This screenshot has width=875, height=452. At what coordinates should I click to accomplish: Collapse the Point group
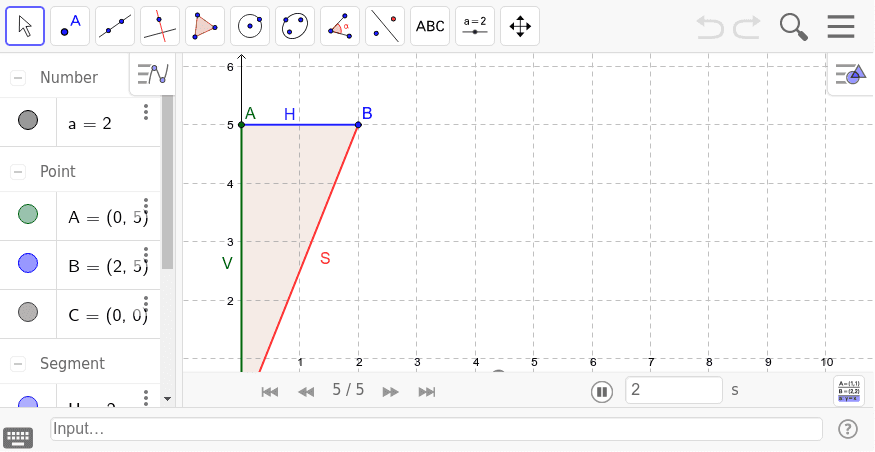(x=18, y=172)
